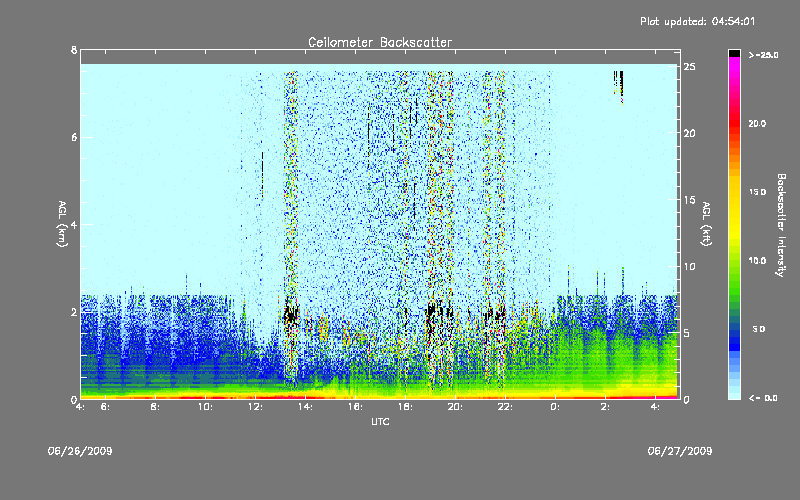Click the "10:" time tick label

click(x=205, y=407)
